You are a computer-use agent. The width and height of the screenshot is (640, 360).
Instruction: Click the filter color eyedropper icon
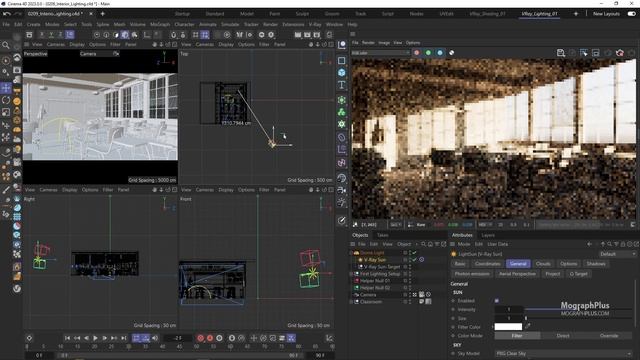coord(527,326)
